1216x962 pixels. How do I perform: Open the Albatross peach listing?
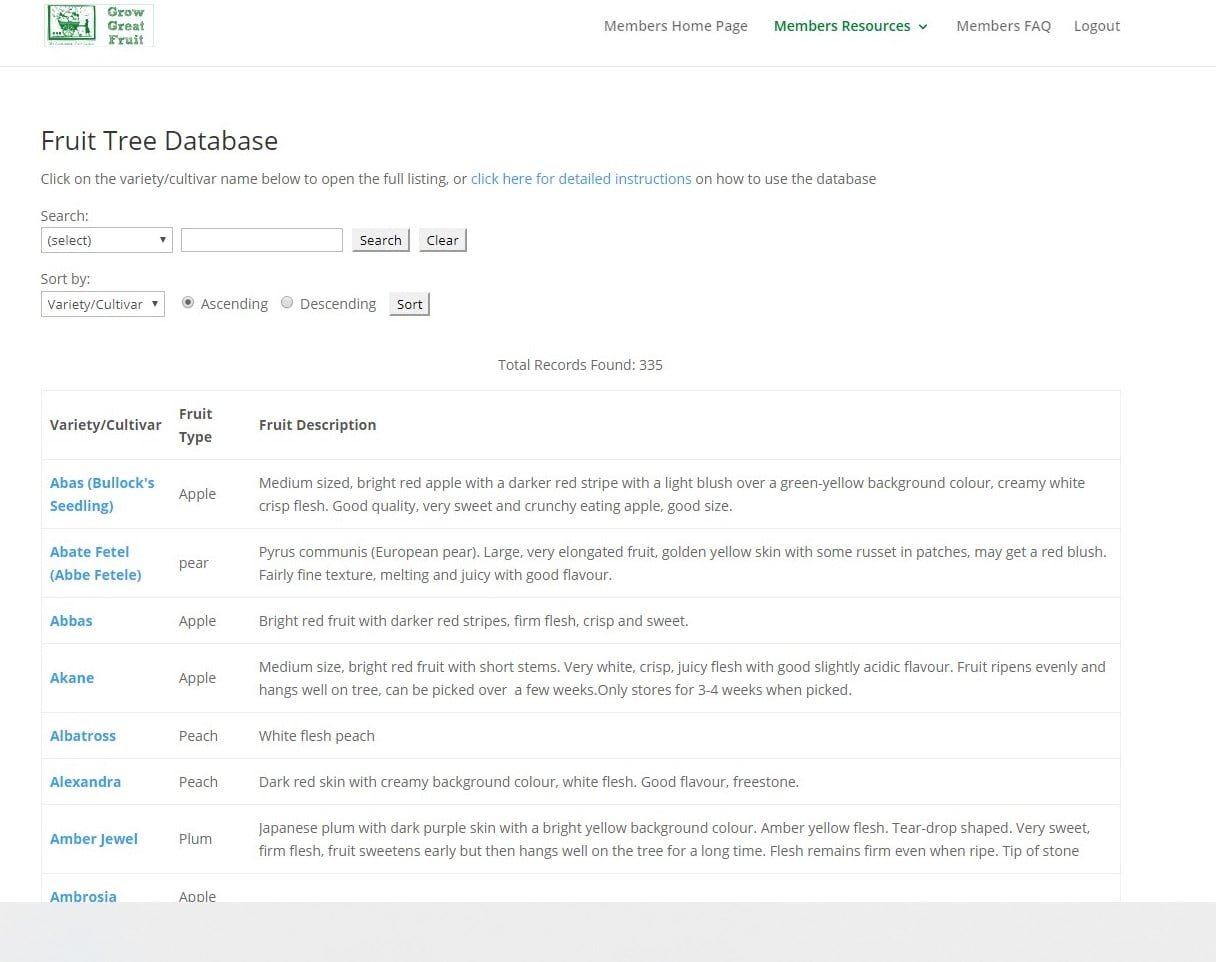click(83, 736)
